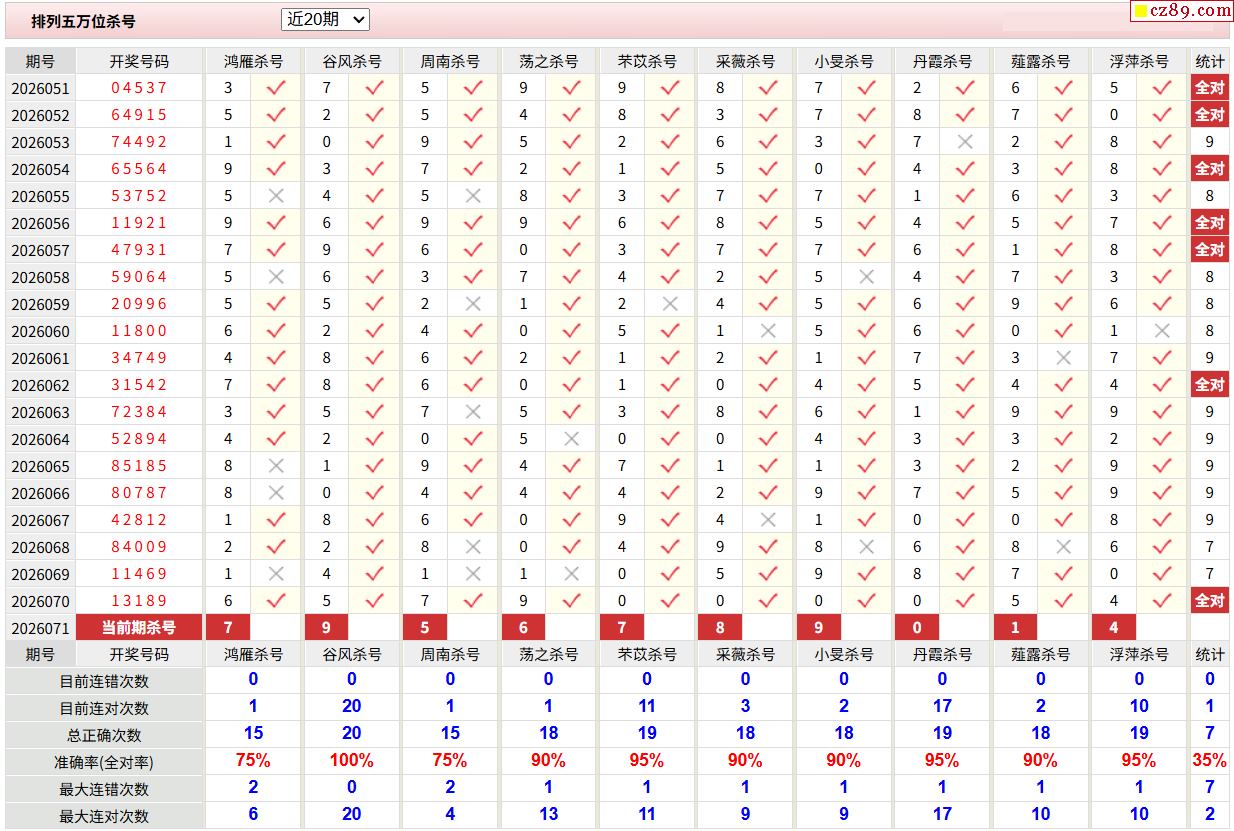Click the winning number 04537
This screenshot has width=1234, height=831.
pos(139,88)
